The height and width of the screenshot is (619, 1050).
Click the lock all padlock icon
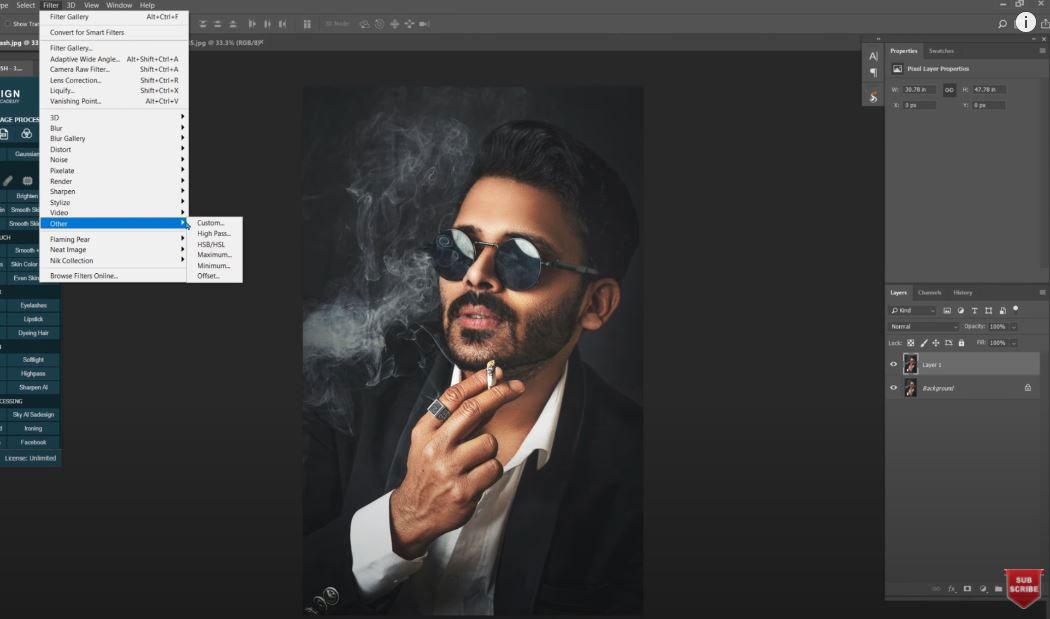tap(961, 343)
